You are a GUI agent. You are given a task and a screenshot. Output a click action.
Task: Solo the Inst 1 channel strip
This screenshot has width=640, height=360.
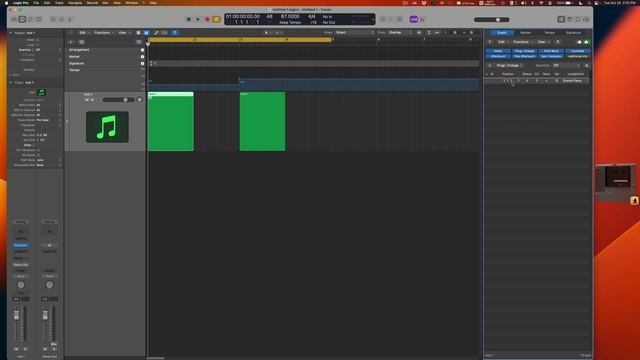click(x=25, y=349)
